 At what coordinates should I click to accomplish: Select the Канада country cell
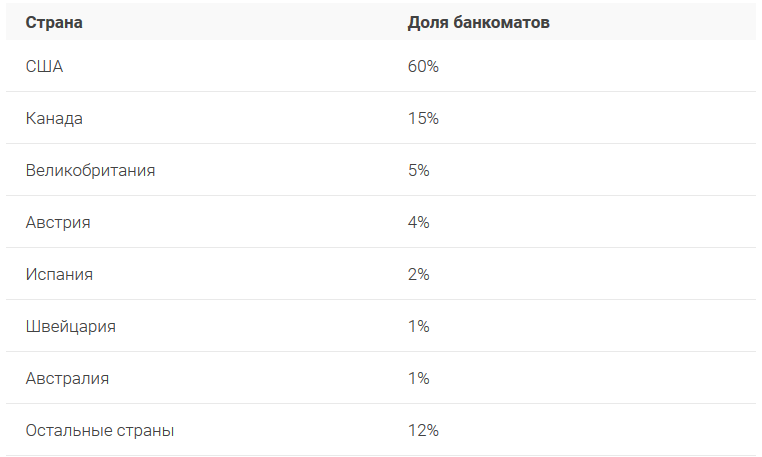[54, 118]
